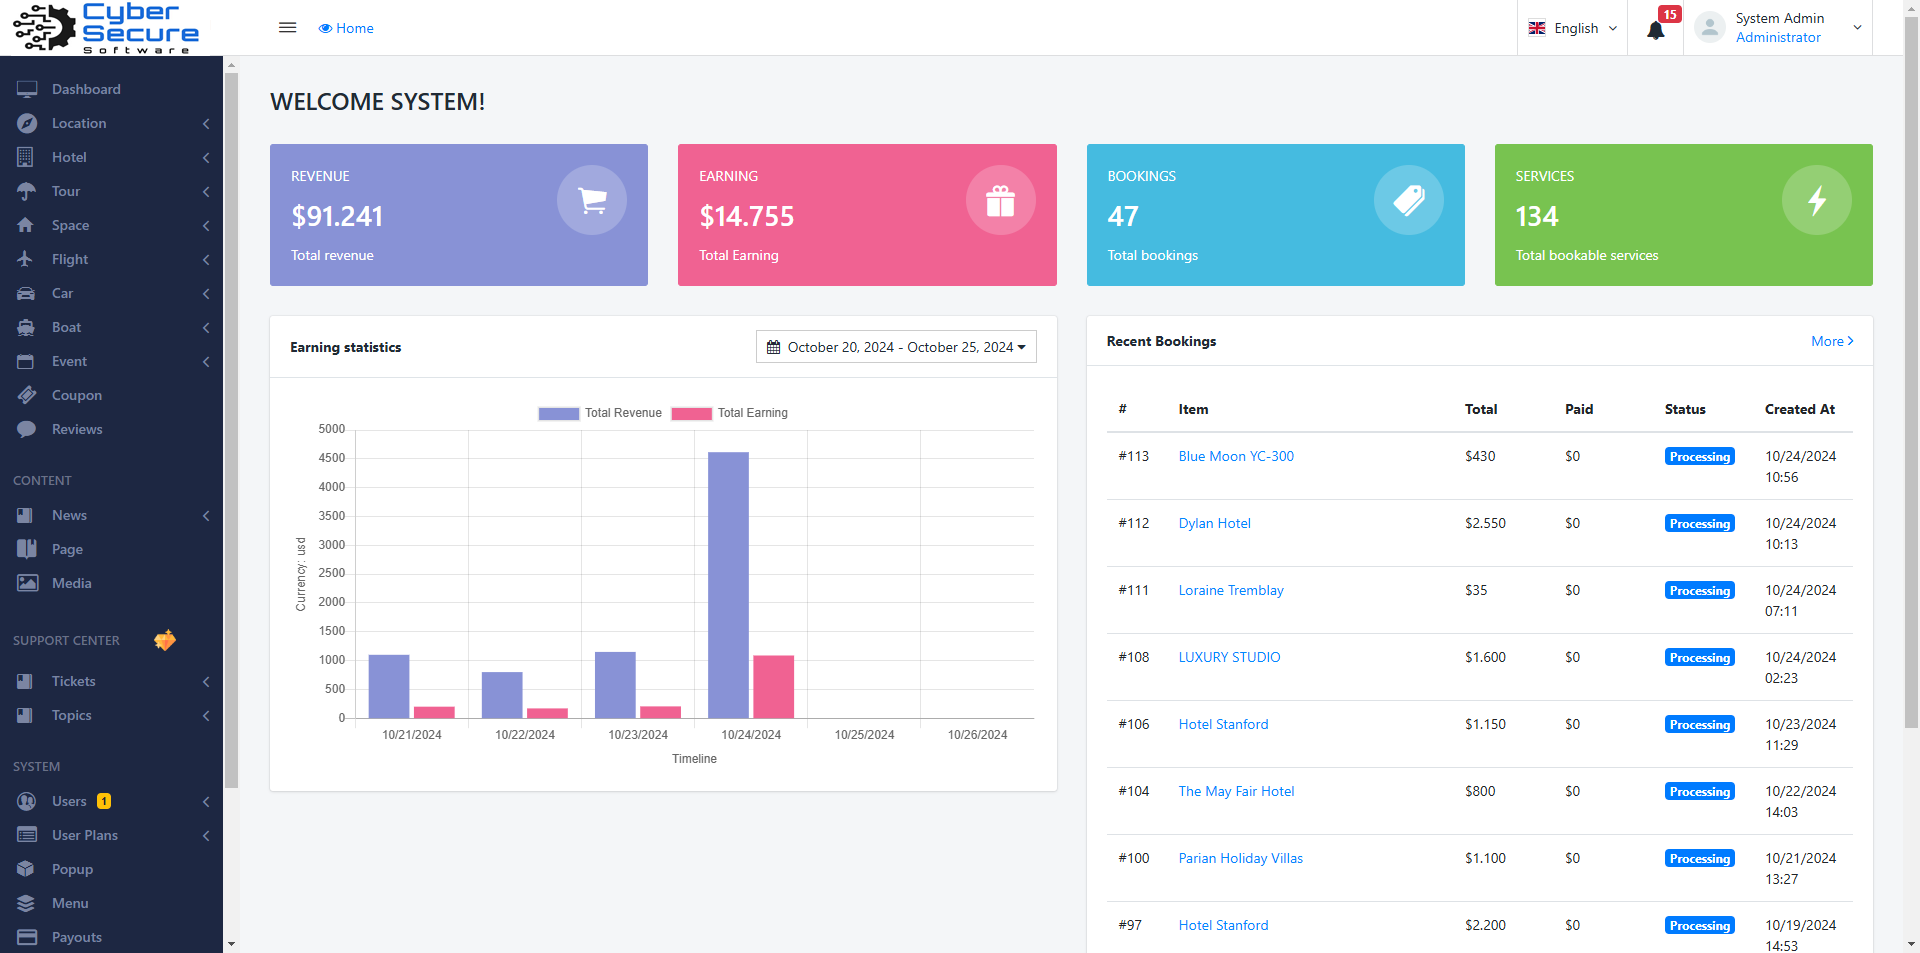
Task: Click the Home link in header
Action: (x=346, y=28)
